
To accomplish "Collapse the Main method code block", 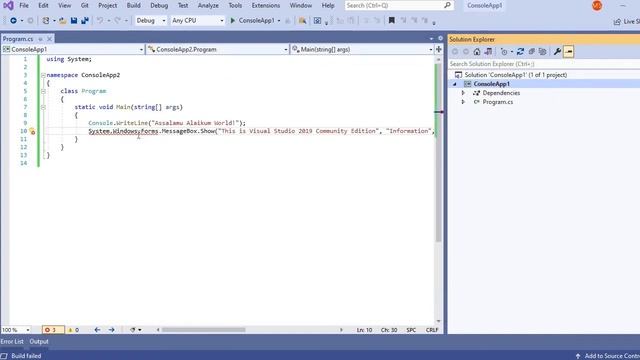I will click(43, 107).
